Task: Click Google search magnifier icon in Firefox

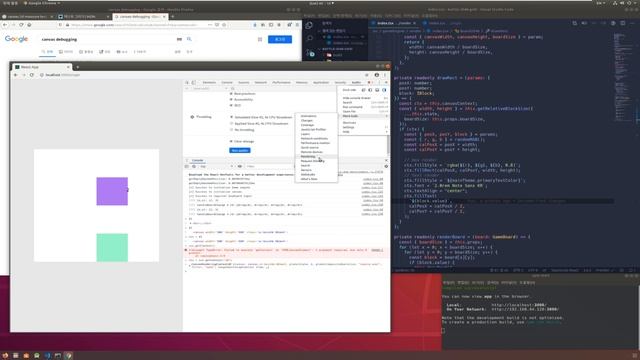Action: (x=189, y=39)
